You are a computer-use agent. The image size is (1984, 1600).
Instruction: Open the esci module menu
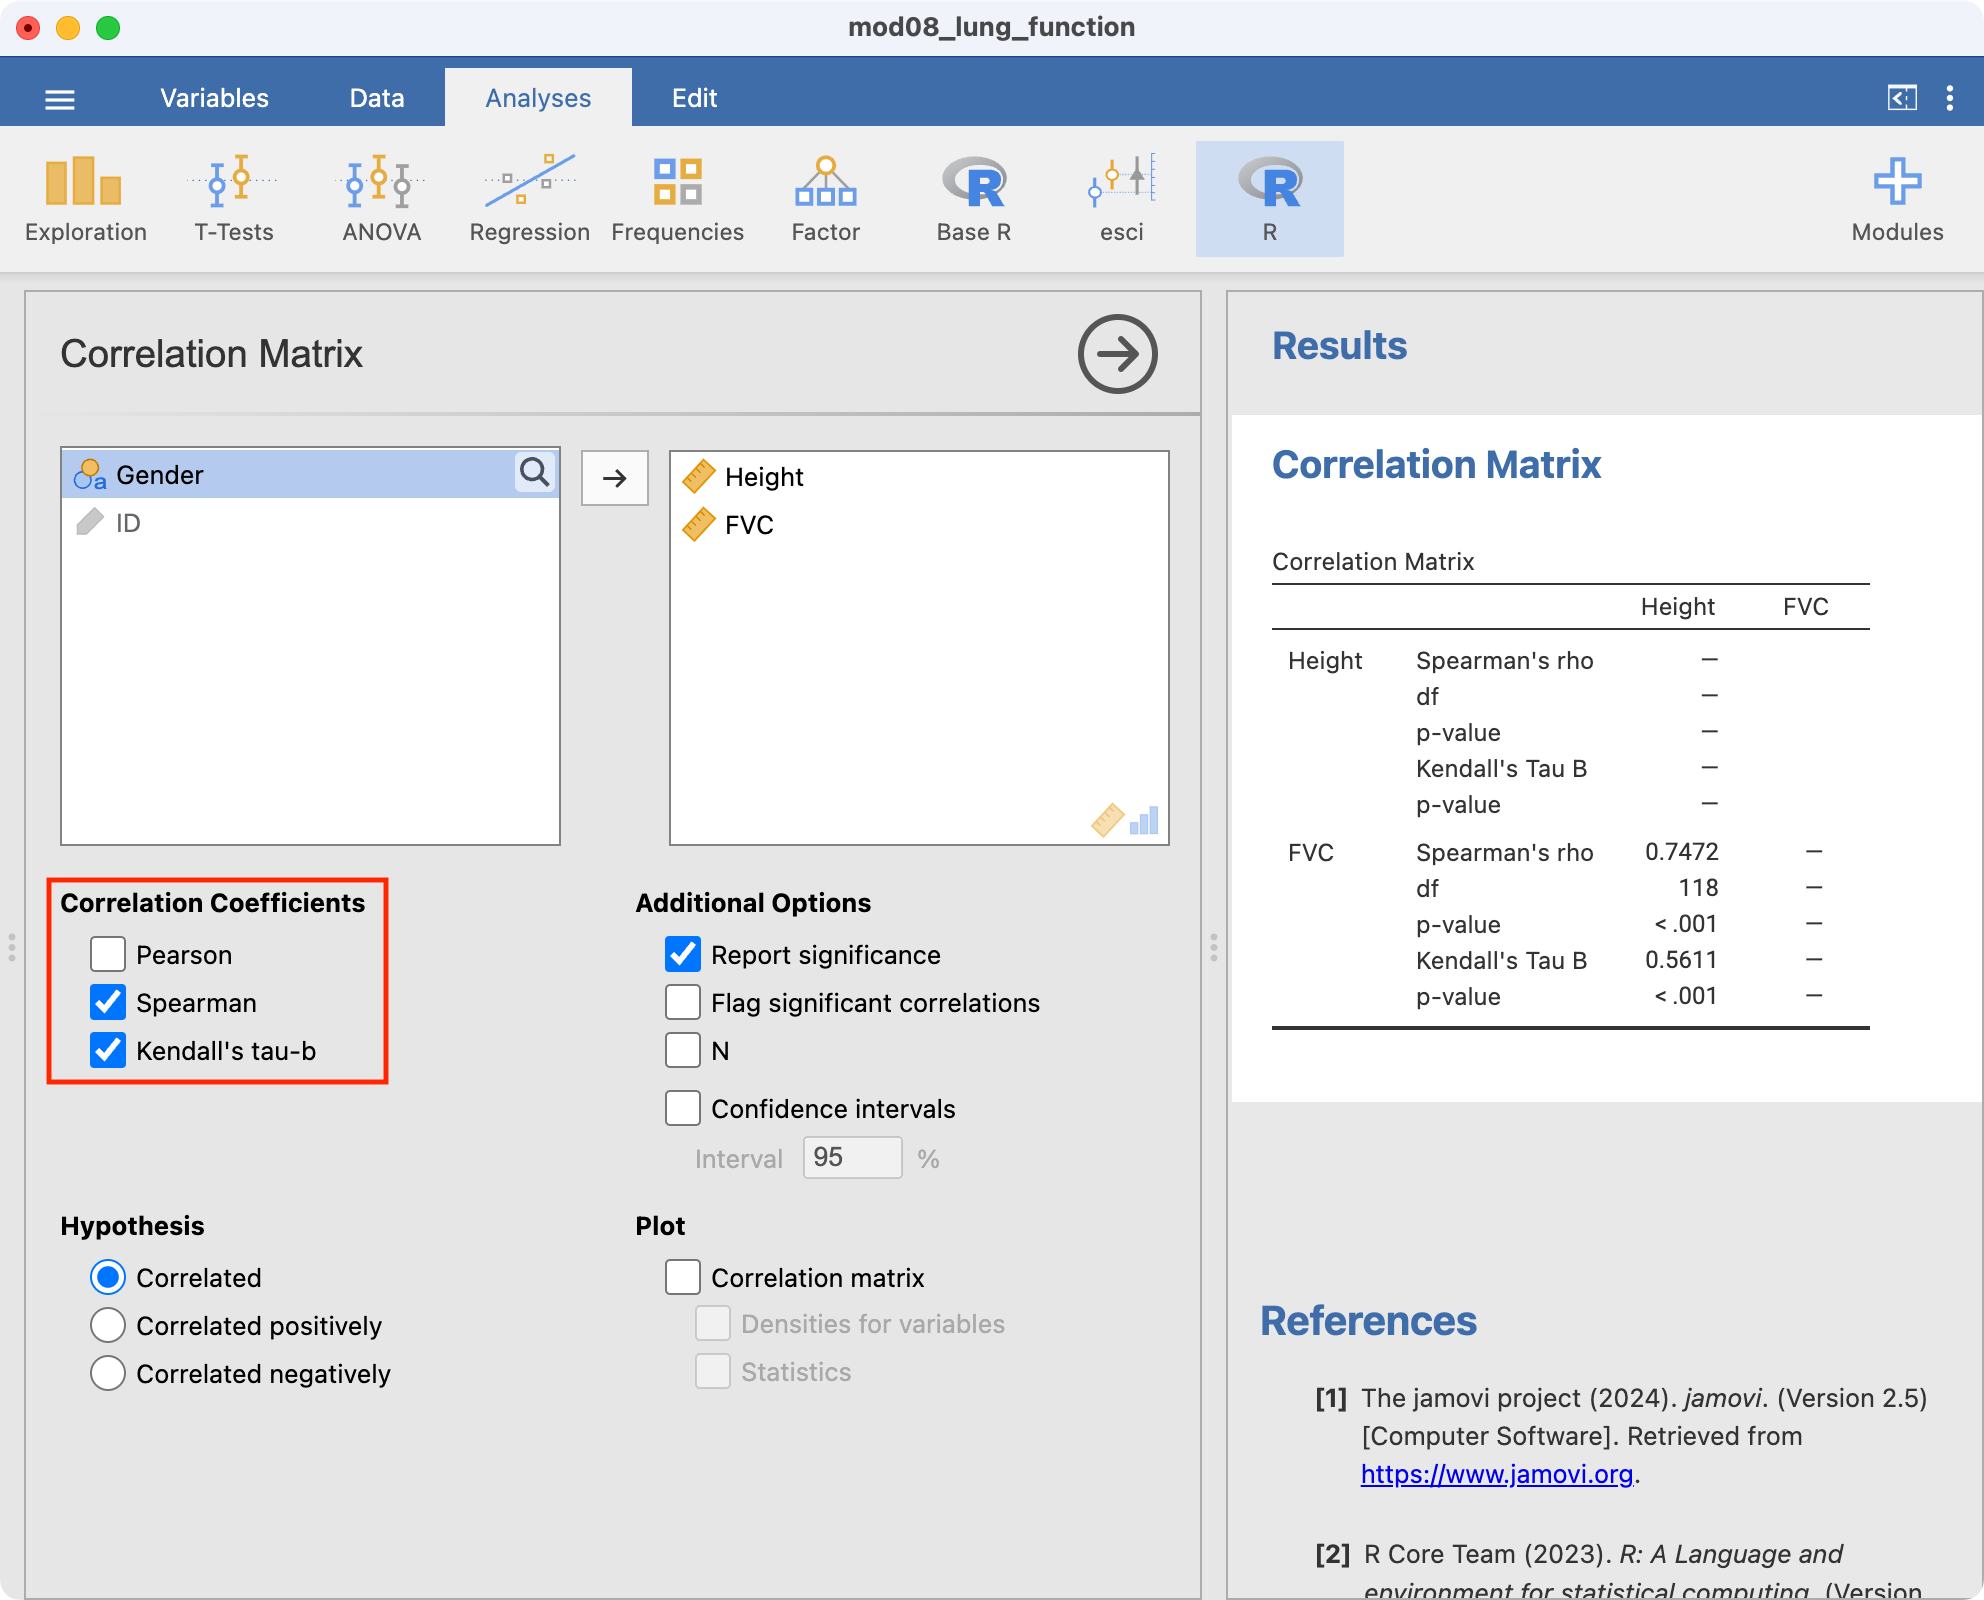[1121, 200]
